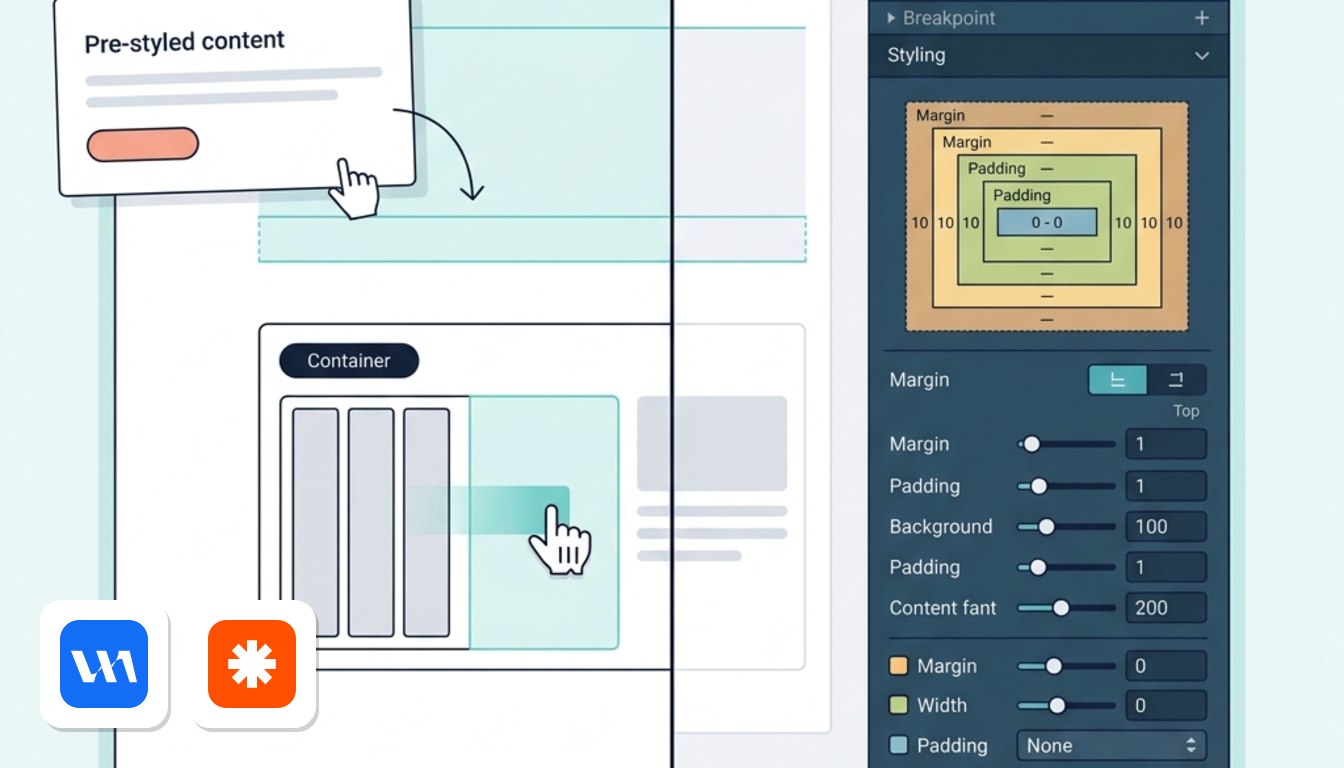1344x768 pixels.
Task: Click the Content fant value field 200
Action: [1166, 607]
